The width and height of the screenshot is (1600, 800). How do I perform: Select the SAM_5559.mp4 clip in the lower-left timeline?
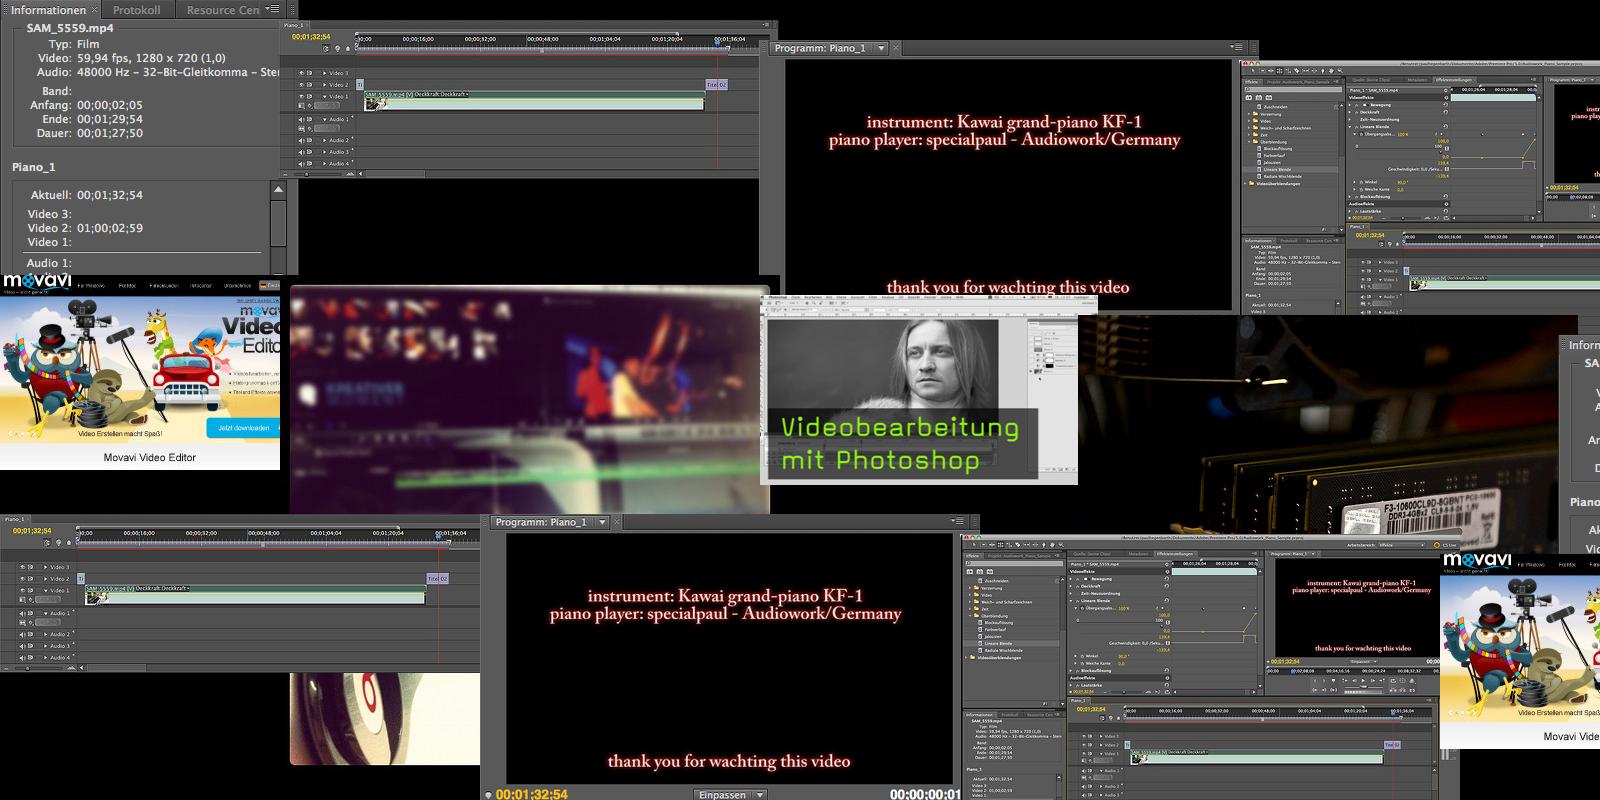point(255,594)
